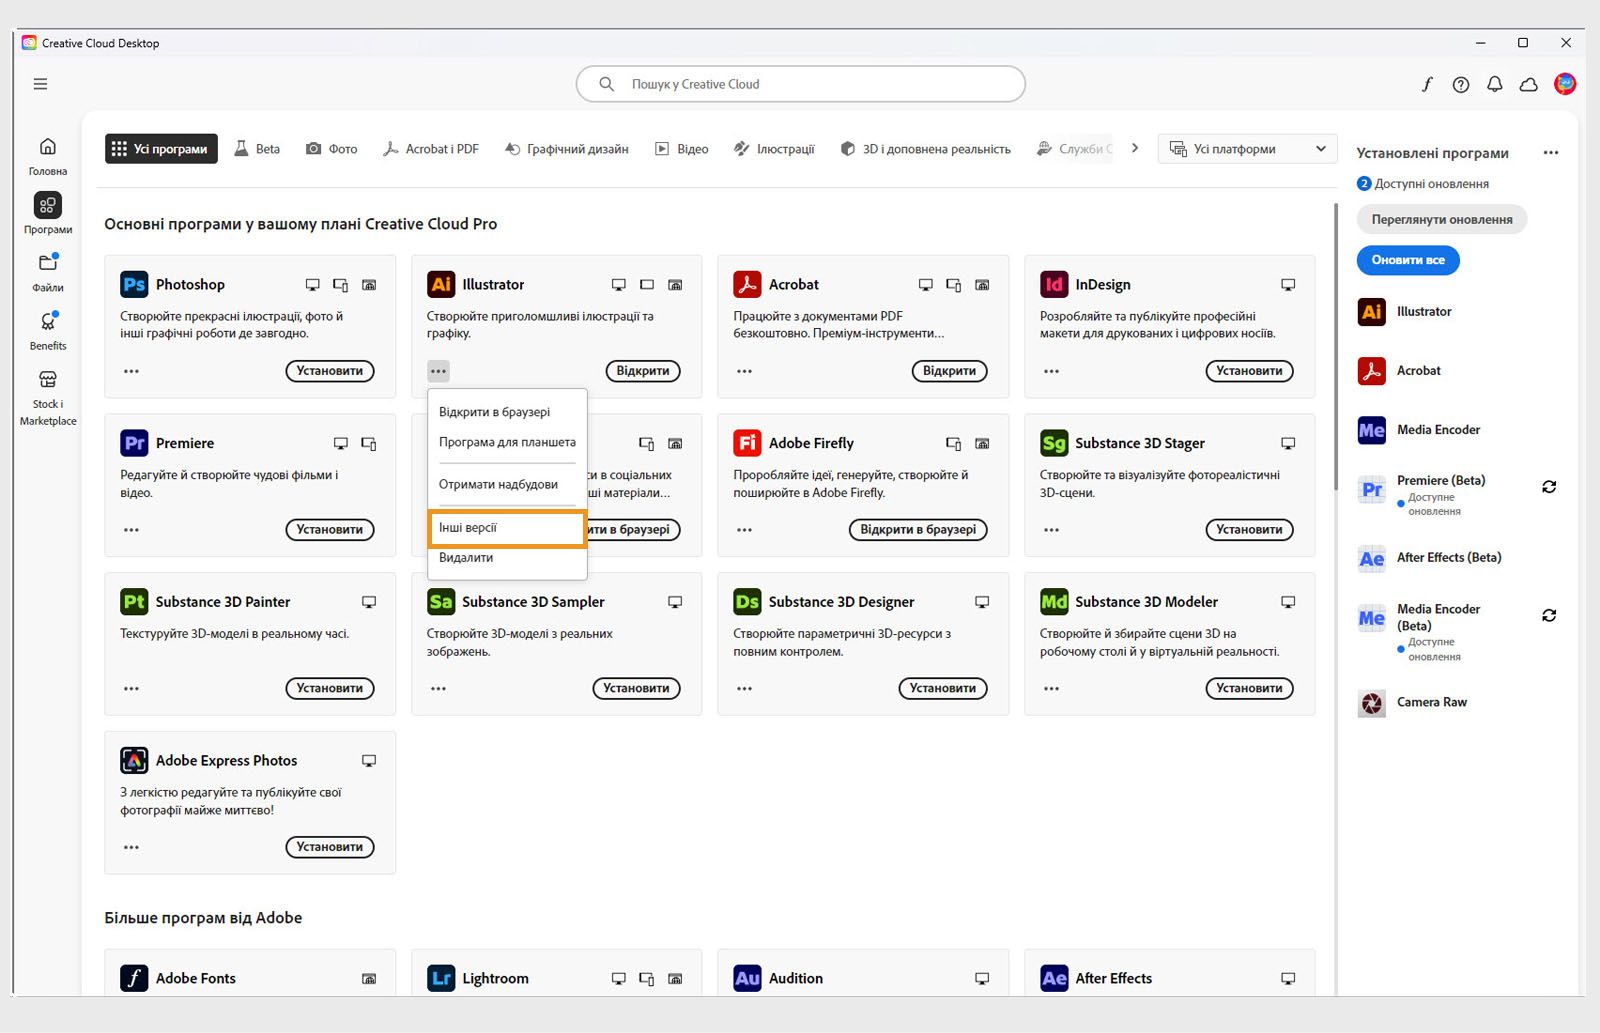Click update icon next to Media Encoder (Beta)
Viewport: 1600px width, 1033px height.
point(1548,616)
